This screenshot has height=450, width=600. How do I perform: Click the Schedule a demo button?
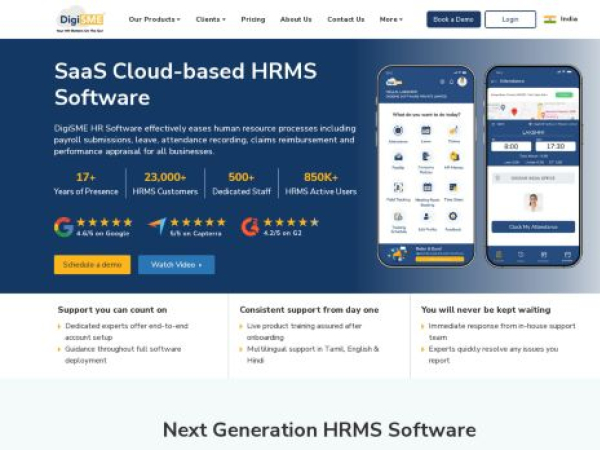(92, 264)
